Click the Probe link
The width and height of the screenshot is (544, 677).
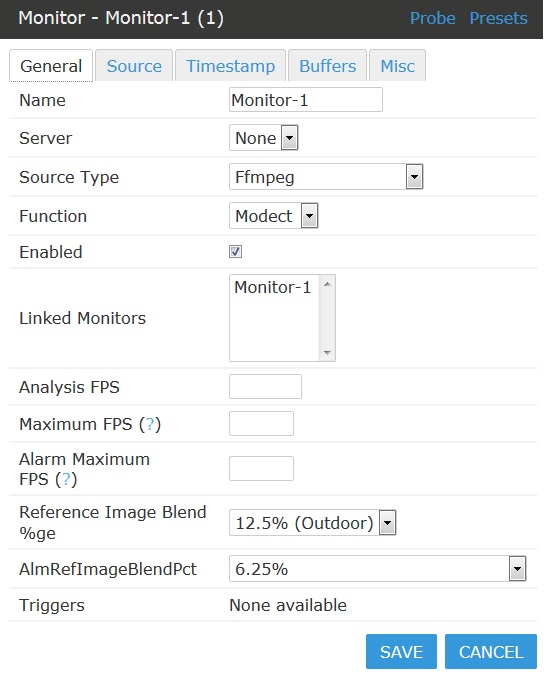tap(432, 19)
